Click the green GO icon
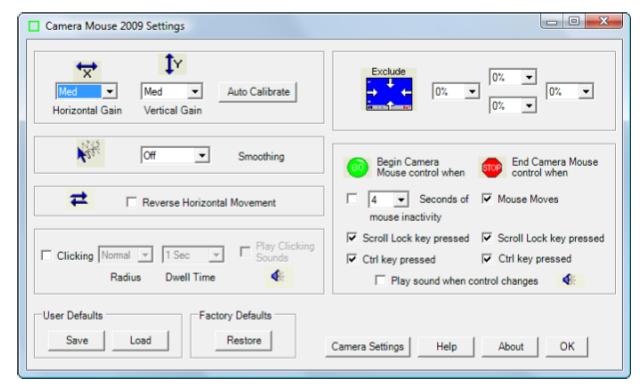 [x=358, y=167]
